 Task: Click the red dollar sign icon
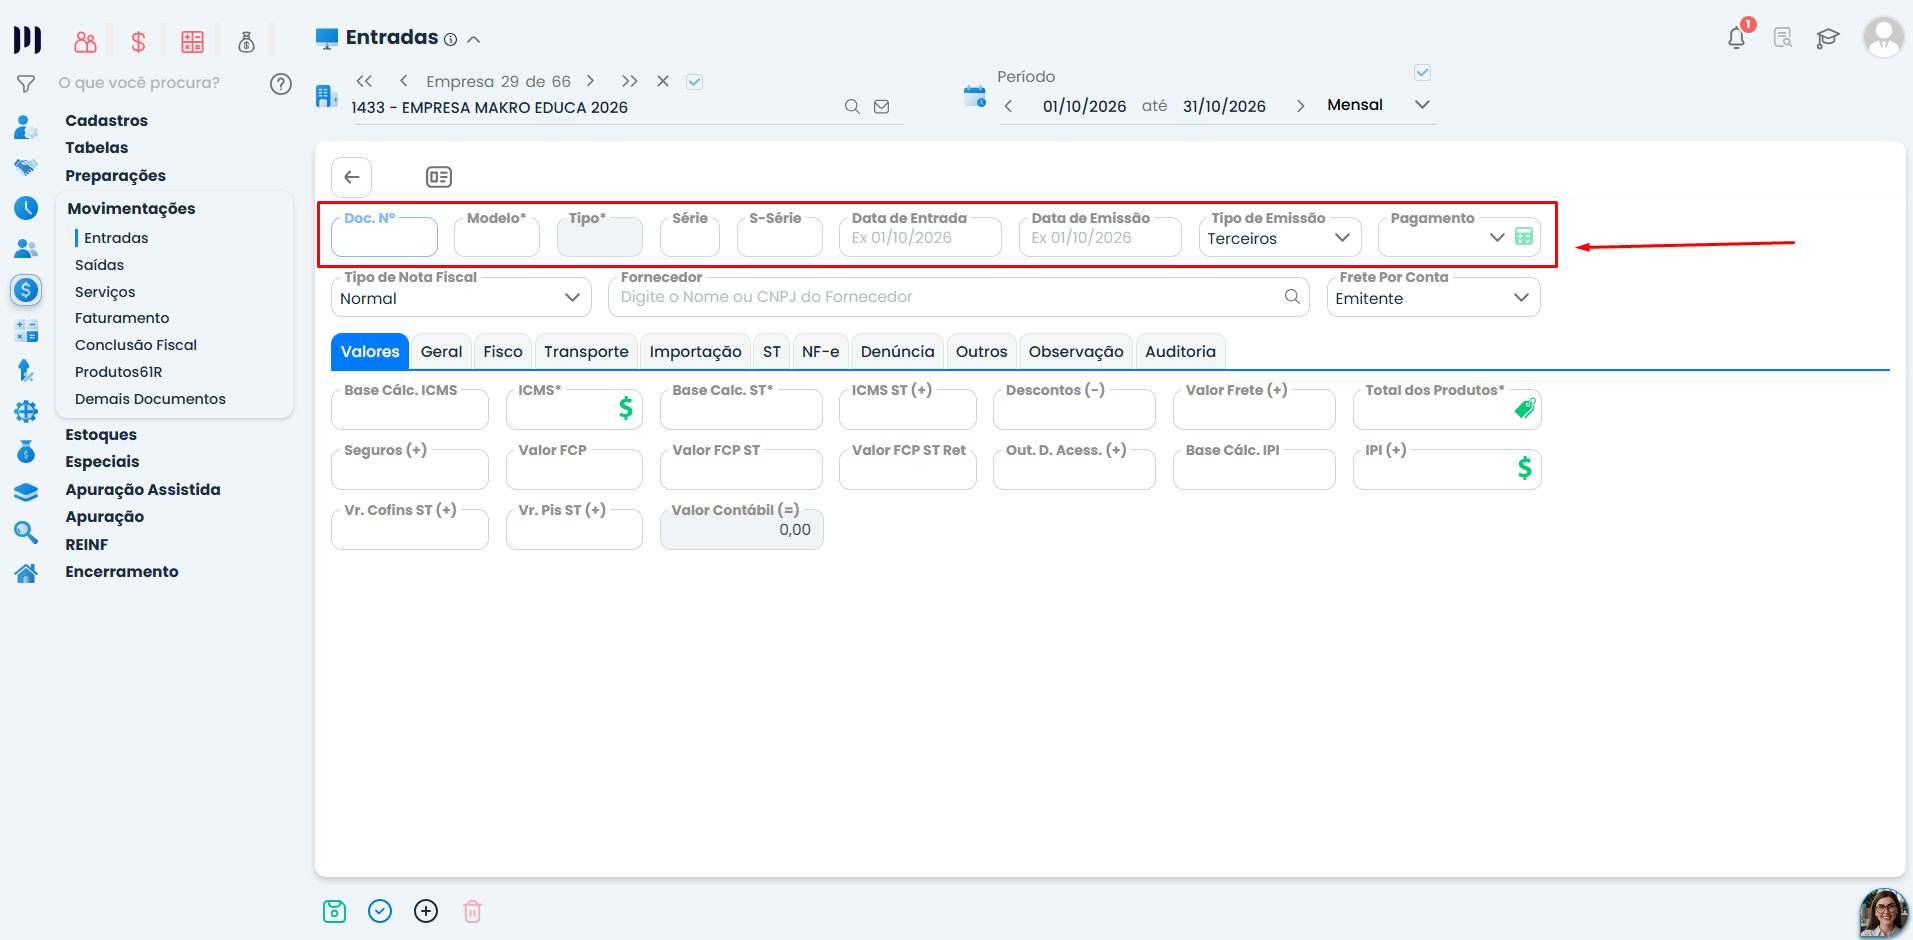(138, 41)
